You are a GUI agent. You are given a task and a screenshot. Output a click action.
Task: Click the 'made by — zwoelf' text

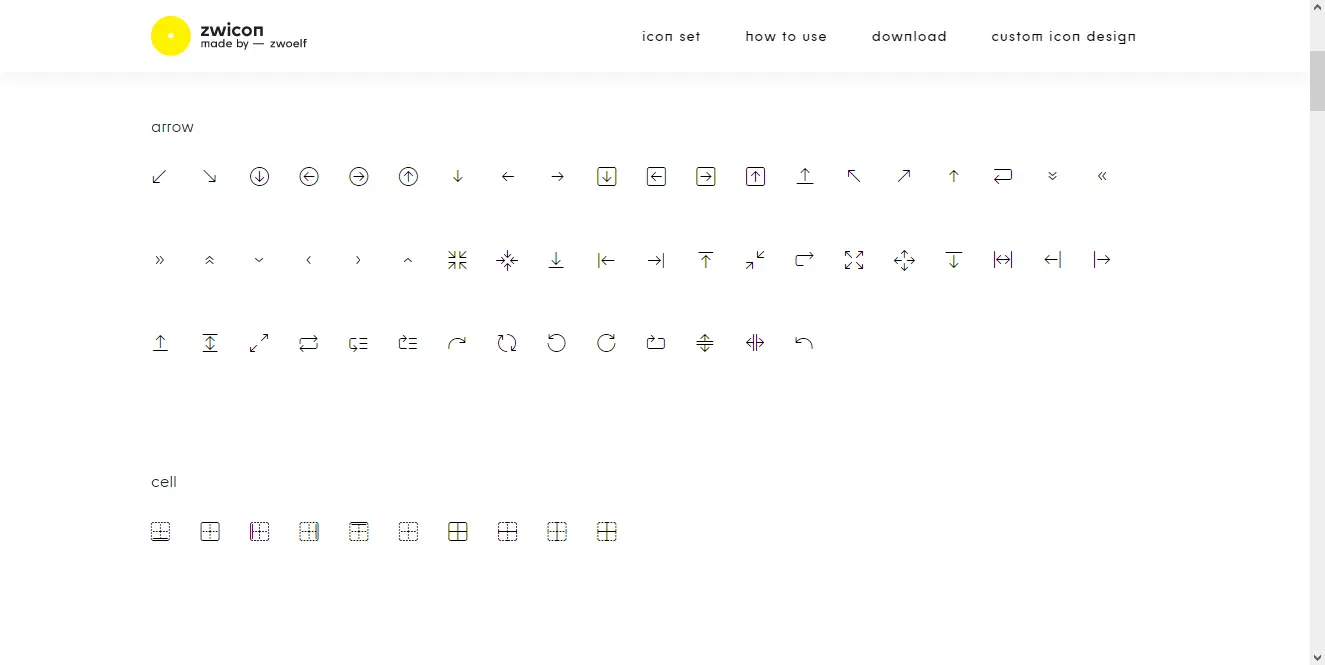coord(254,44)
